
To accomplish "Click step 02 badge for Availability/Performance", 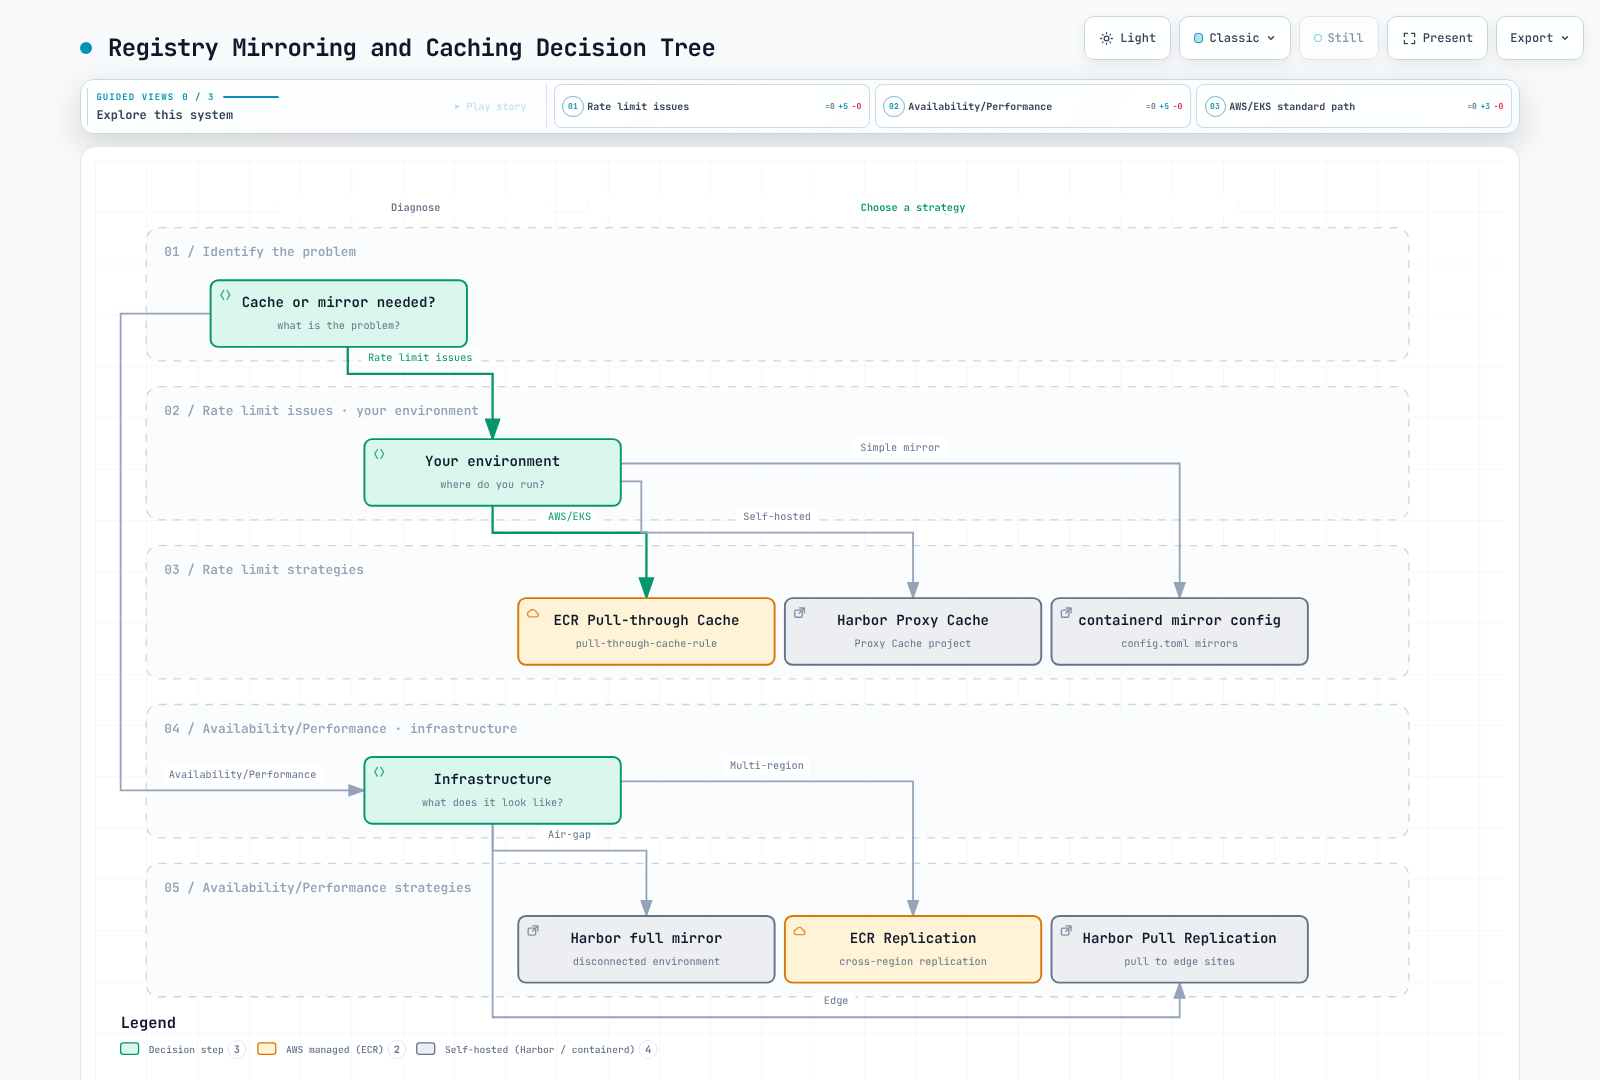I will [x=894, y=106].
